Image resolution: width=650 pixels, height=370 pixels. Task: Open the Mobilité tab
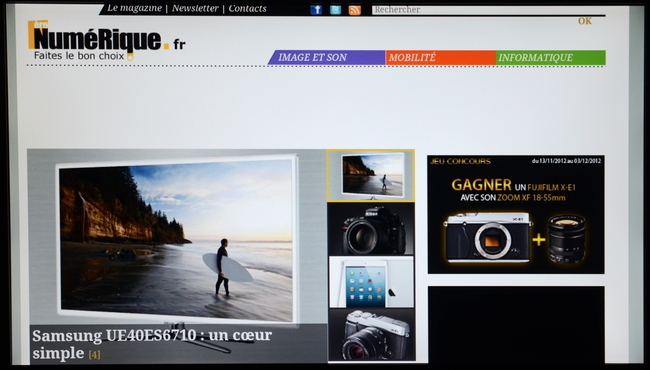441,58
